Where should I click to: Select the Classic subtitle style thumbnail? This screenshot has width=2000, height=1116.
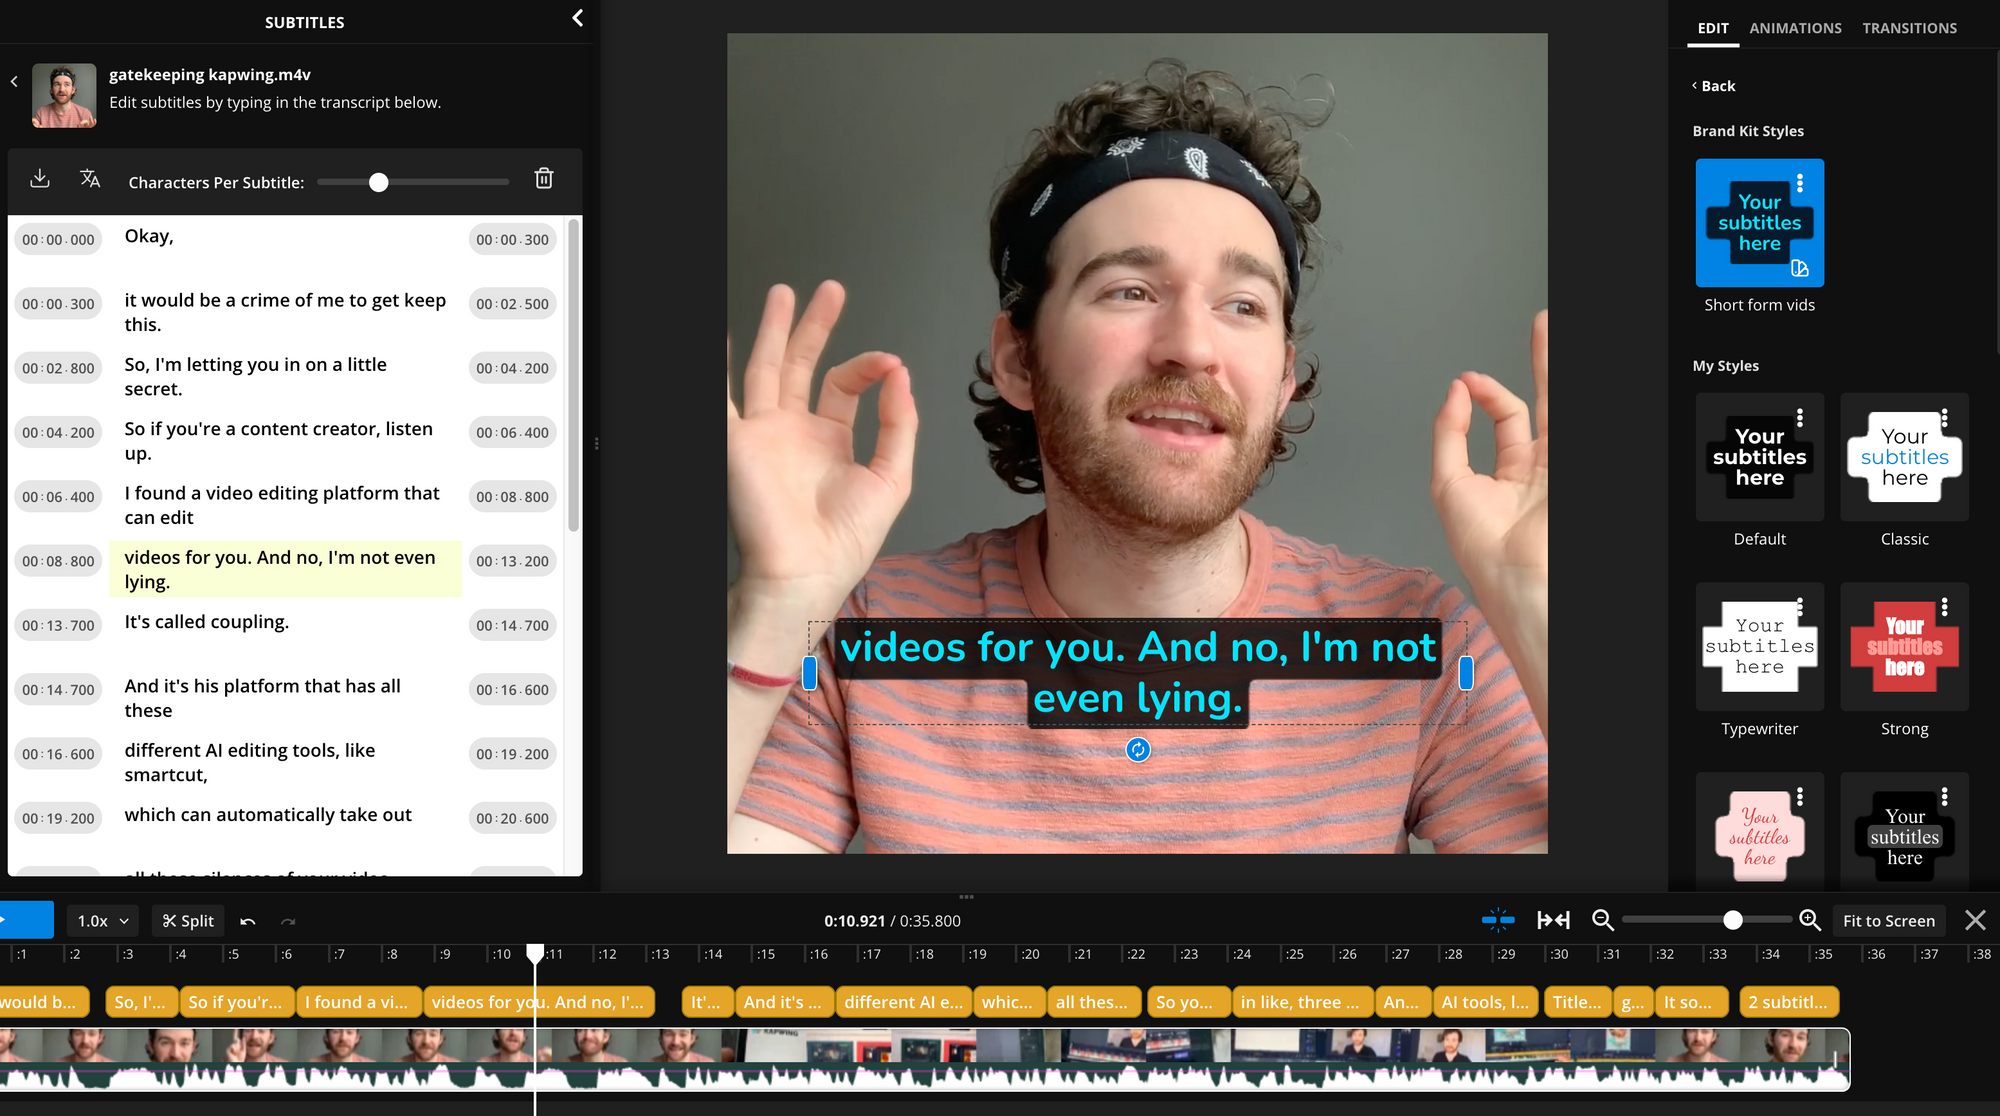1904,458
